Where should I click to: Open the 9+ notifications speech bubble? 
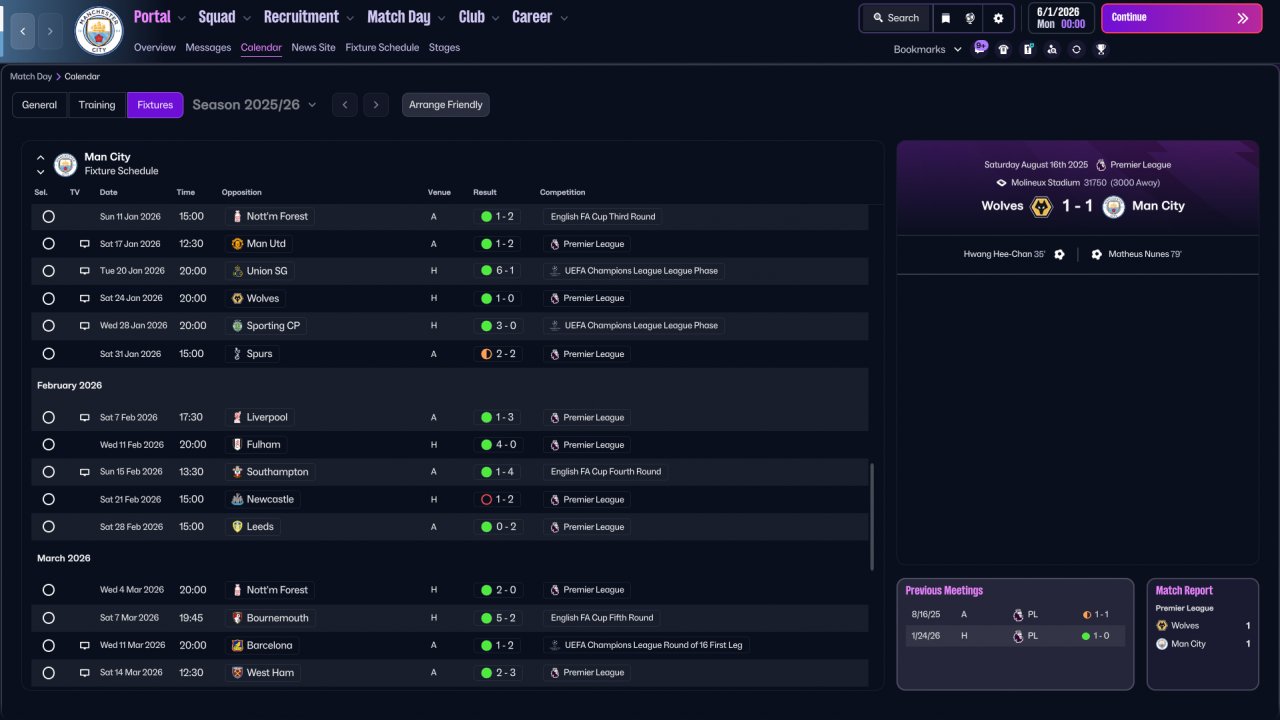click(980, 48)
